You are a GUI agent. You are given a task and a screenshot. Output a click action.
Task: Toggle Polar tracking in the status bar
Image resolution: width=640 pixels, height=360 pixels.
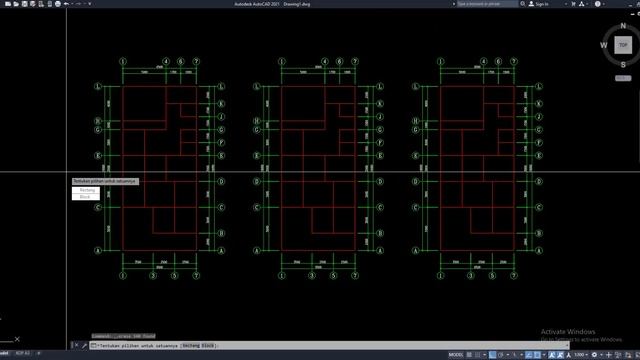click(x=501, y=355)
